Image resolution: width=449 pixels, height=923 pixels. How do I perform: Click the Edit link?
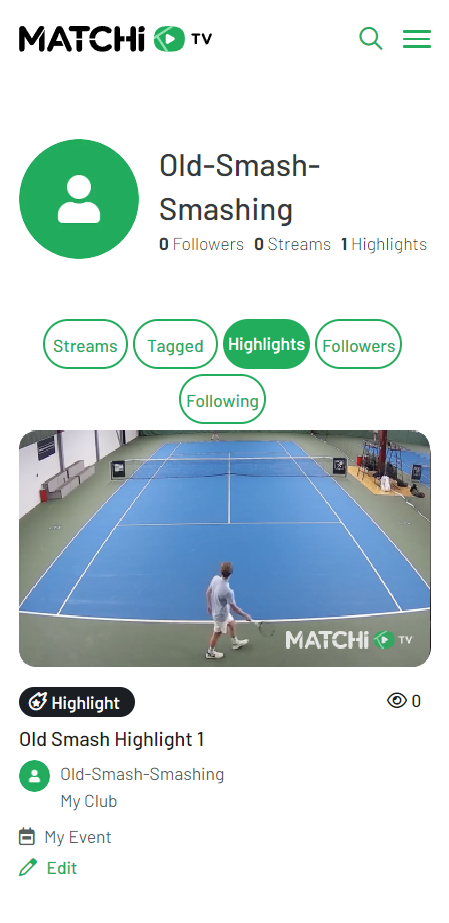tap(62, 868)
